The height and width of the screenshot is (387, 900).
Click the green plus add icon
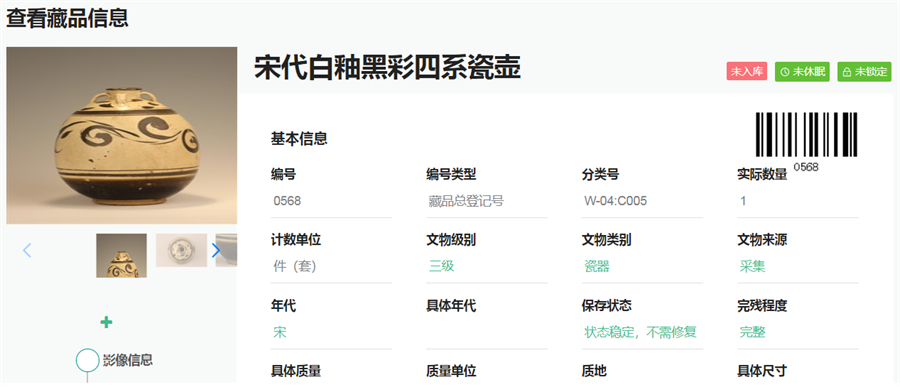pos(106,322)
